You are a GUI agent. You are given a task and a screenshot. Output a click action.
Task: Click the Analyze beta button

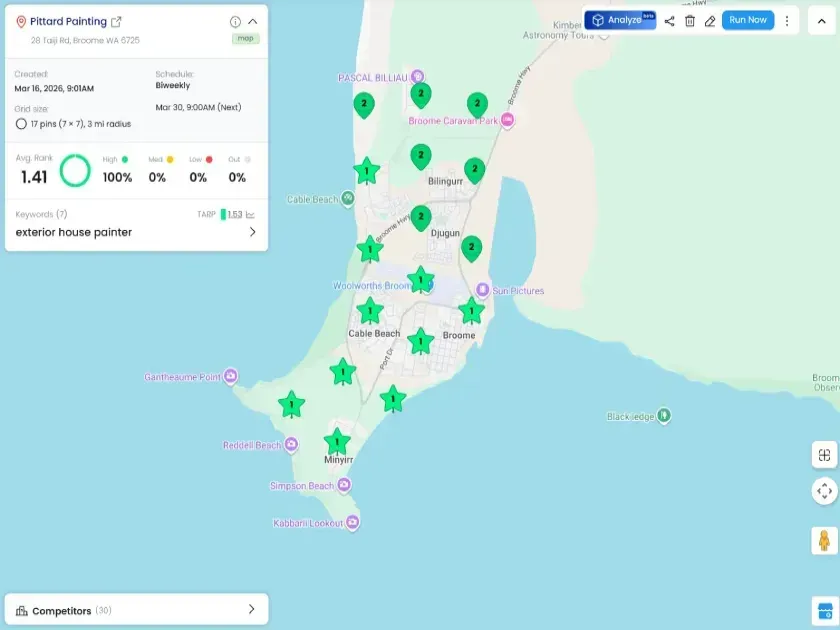(x=620, y=20)
